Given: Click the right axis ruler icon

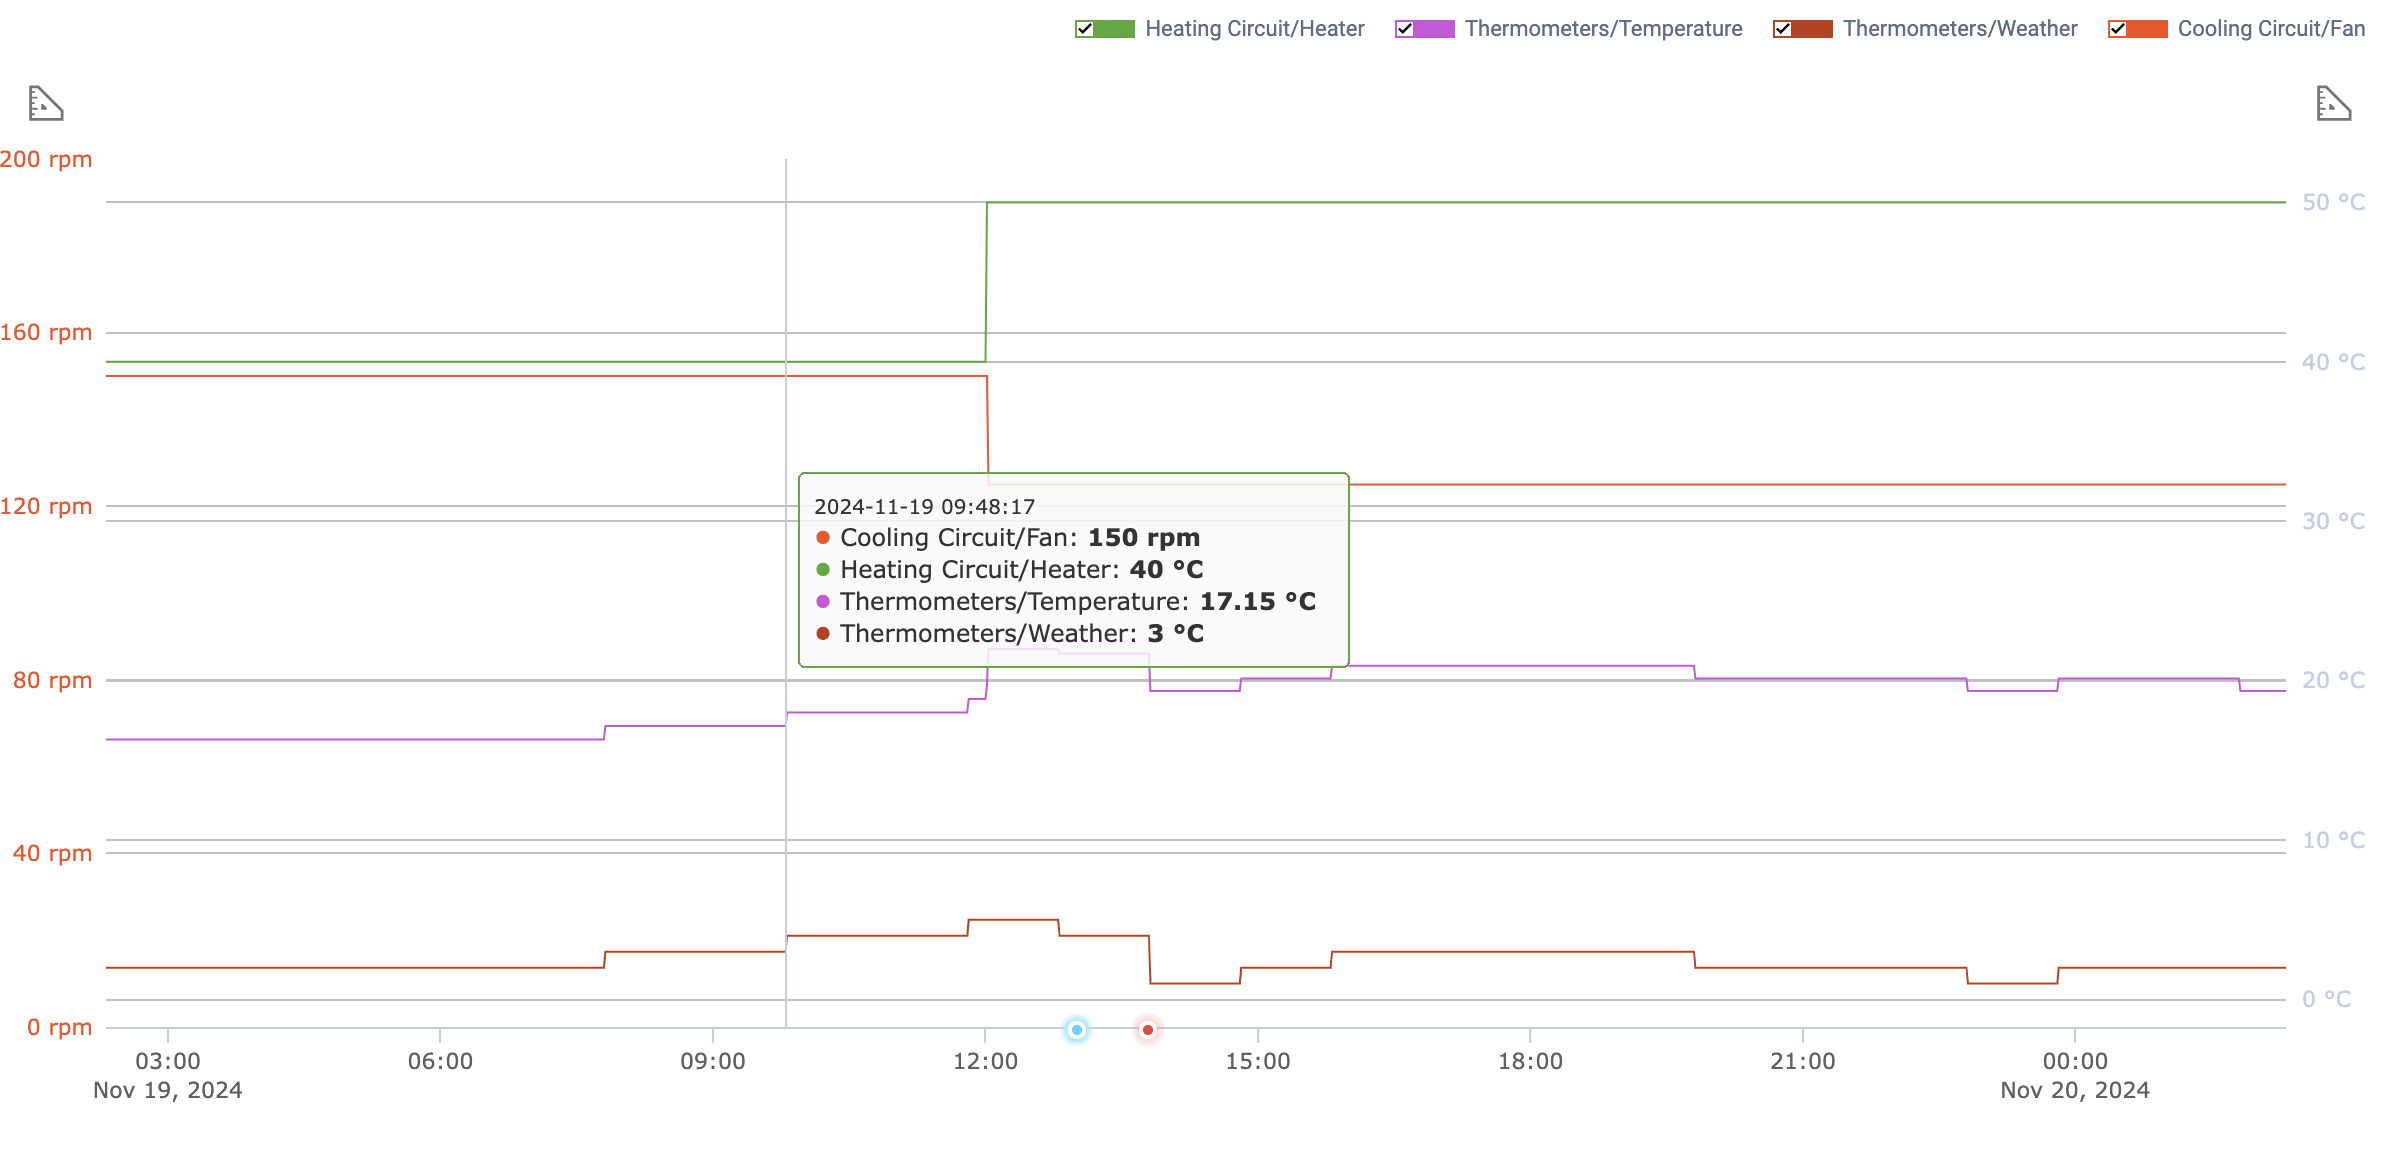Looking at the screenshot, I should point(2334,103).
